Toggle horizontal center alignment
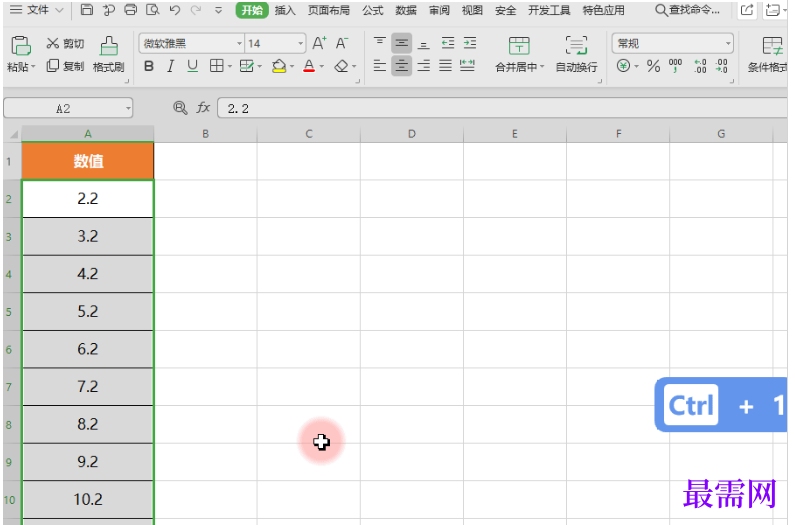795x525 pixels. click(x=402, y=66)
